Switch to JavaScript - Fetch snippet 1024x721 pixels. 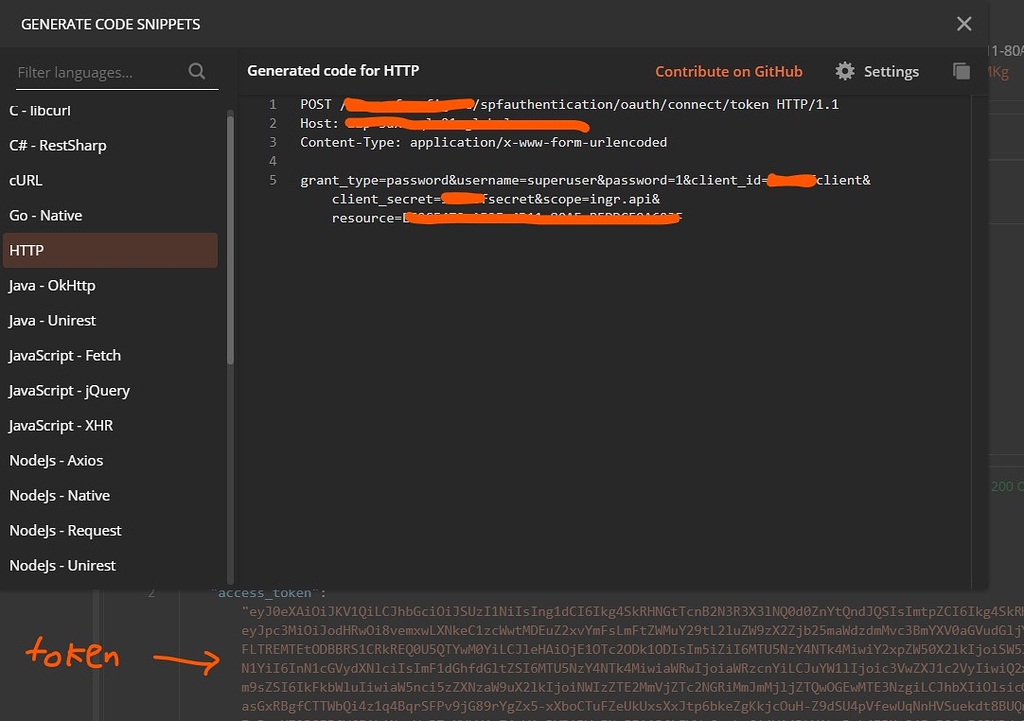110,355
